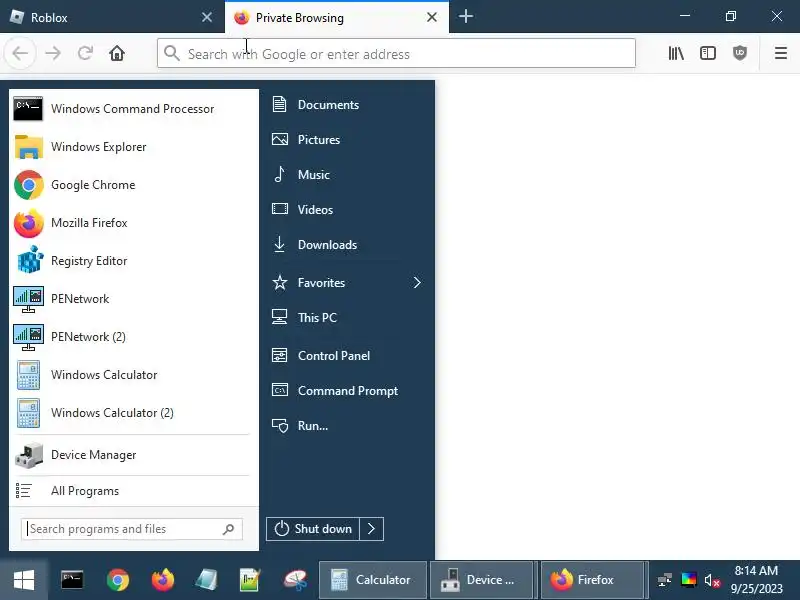Open a new tab with plus button

pos(465,16)
